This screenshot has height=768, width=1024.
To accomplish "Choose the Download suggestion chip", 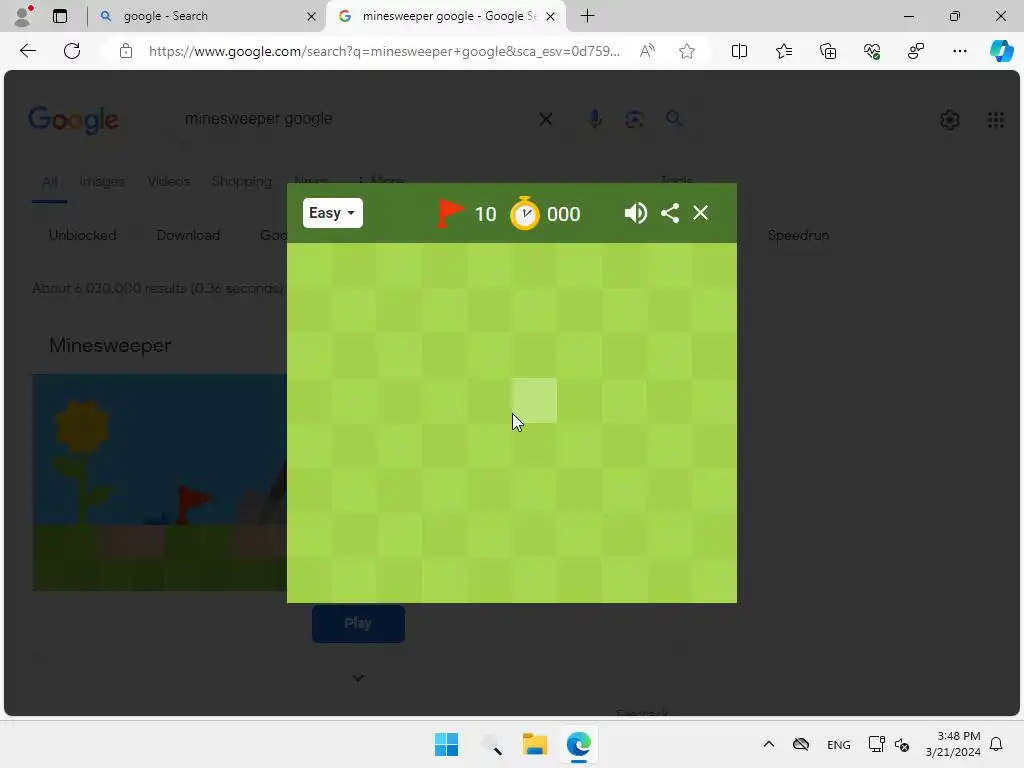I will click(x=188, y=235).
